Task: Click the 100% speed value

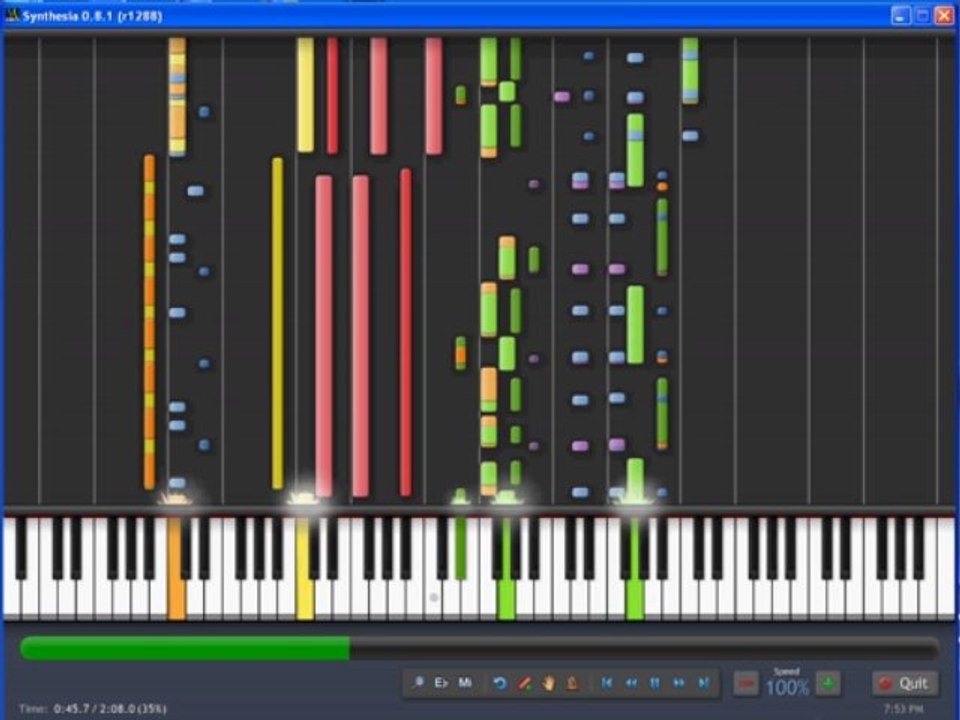Action: [x=787, y=688]
